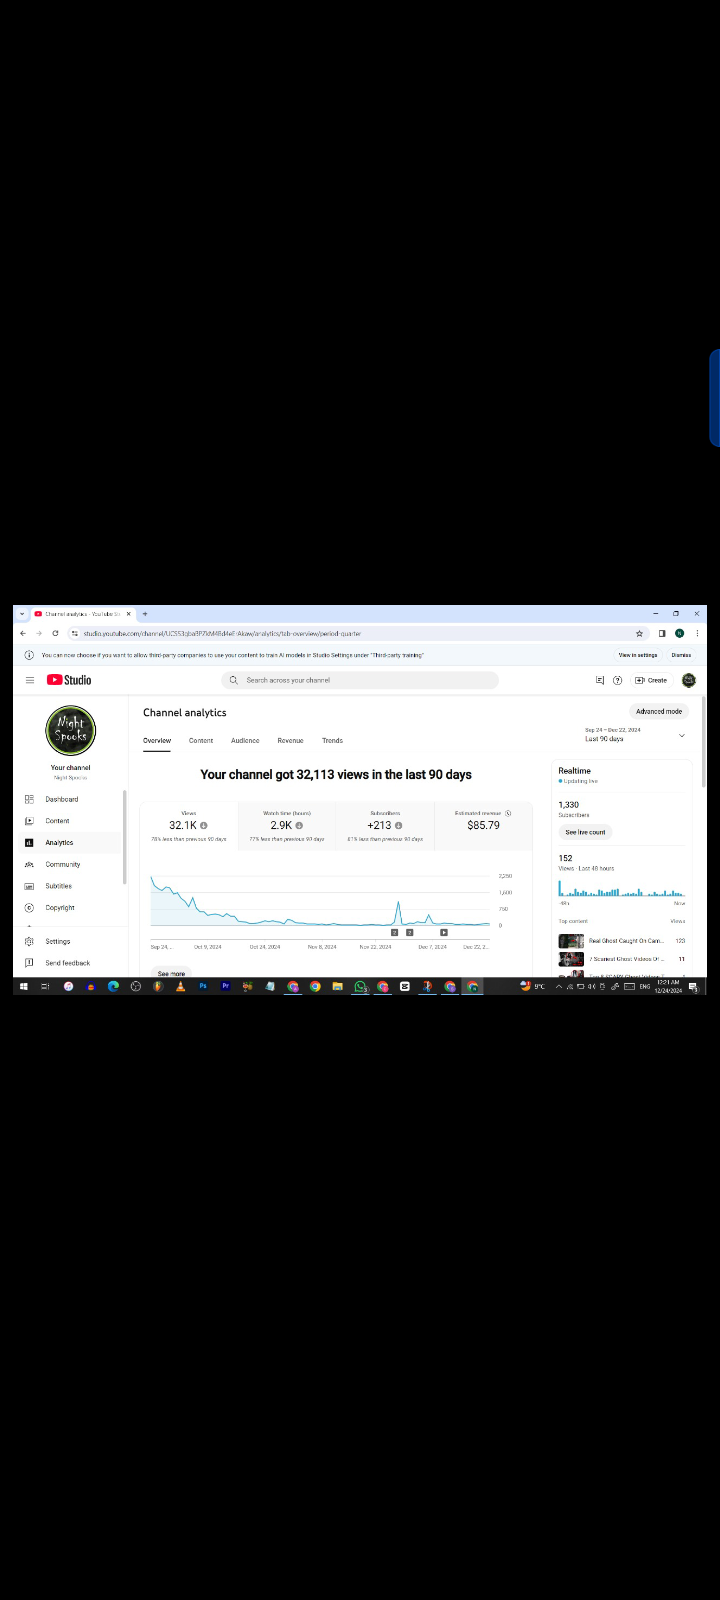This screenshot has width=720, height=1600.
Task: Click the See live count button
Action: pyautogui.click(x=585, y=832)
